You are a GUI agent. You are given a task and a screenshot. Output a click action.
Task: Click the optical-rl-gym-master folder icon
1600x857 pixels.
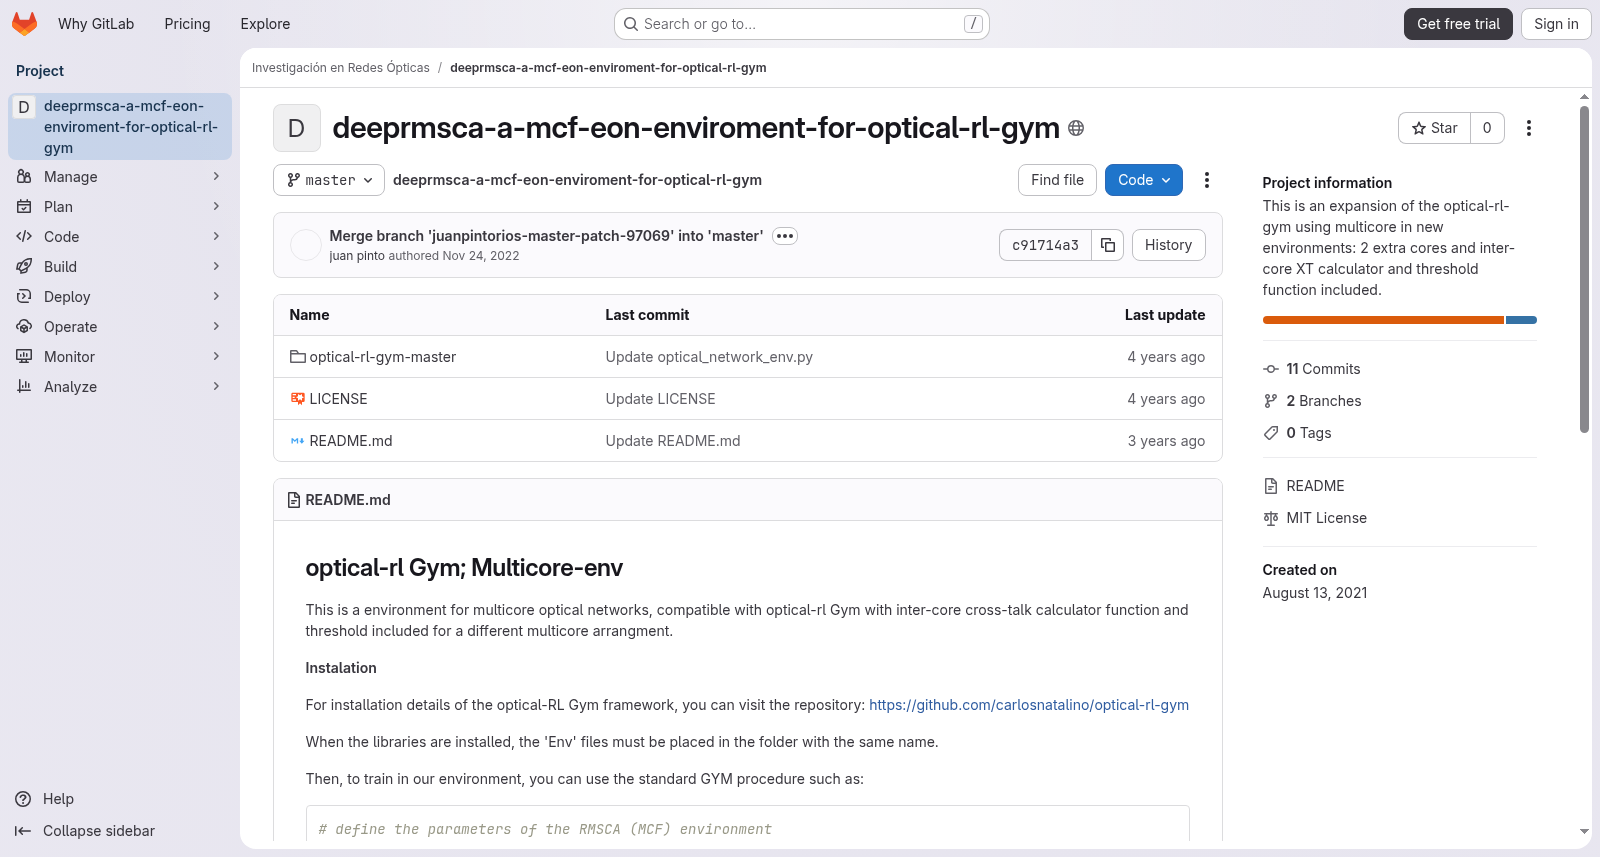pyautogui.click(x=297, y=357)
